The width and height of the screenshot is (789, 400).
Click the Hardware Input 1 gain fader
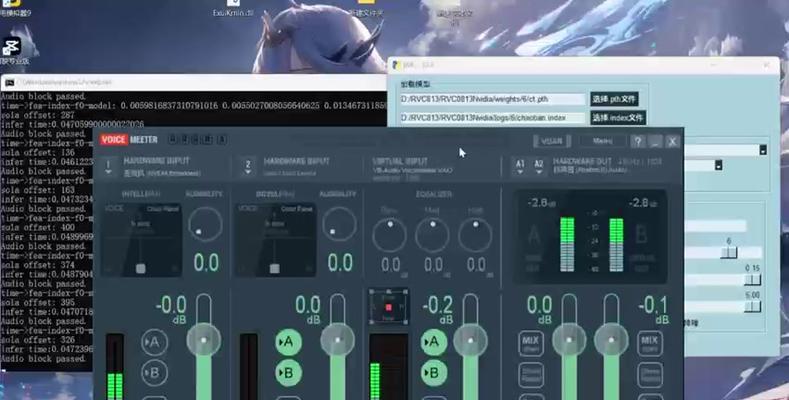click(204, 340)
